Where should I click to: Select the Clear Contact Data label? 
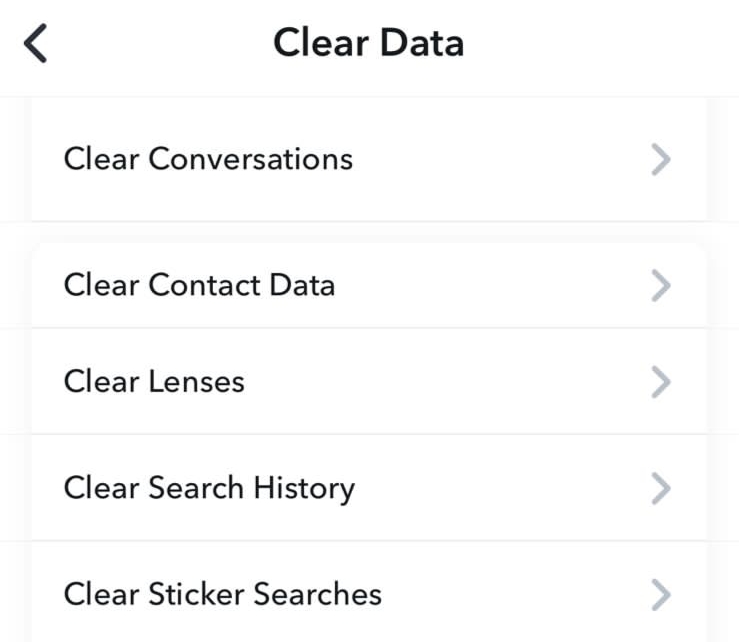click(199, 285)
